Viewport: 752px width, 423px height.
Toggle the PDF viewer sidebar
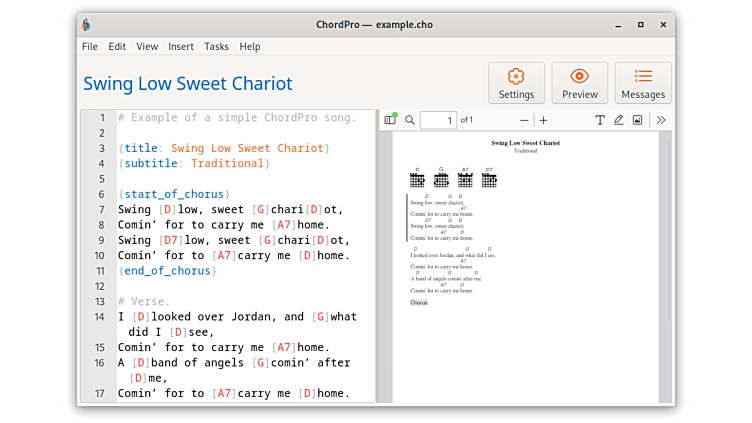[x=390, y=120]
